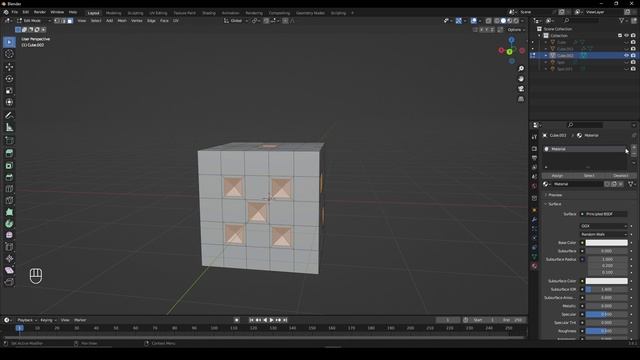Open the Modifiers wrench properties tab
640x360 pixels.
point(534,220)
